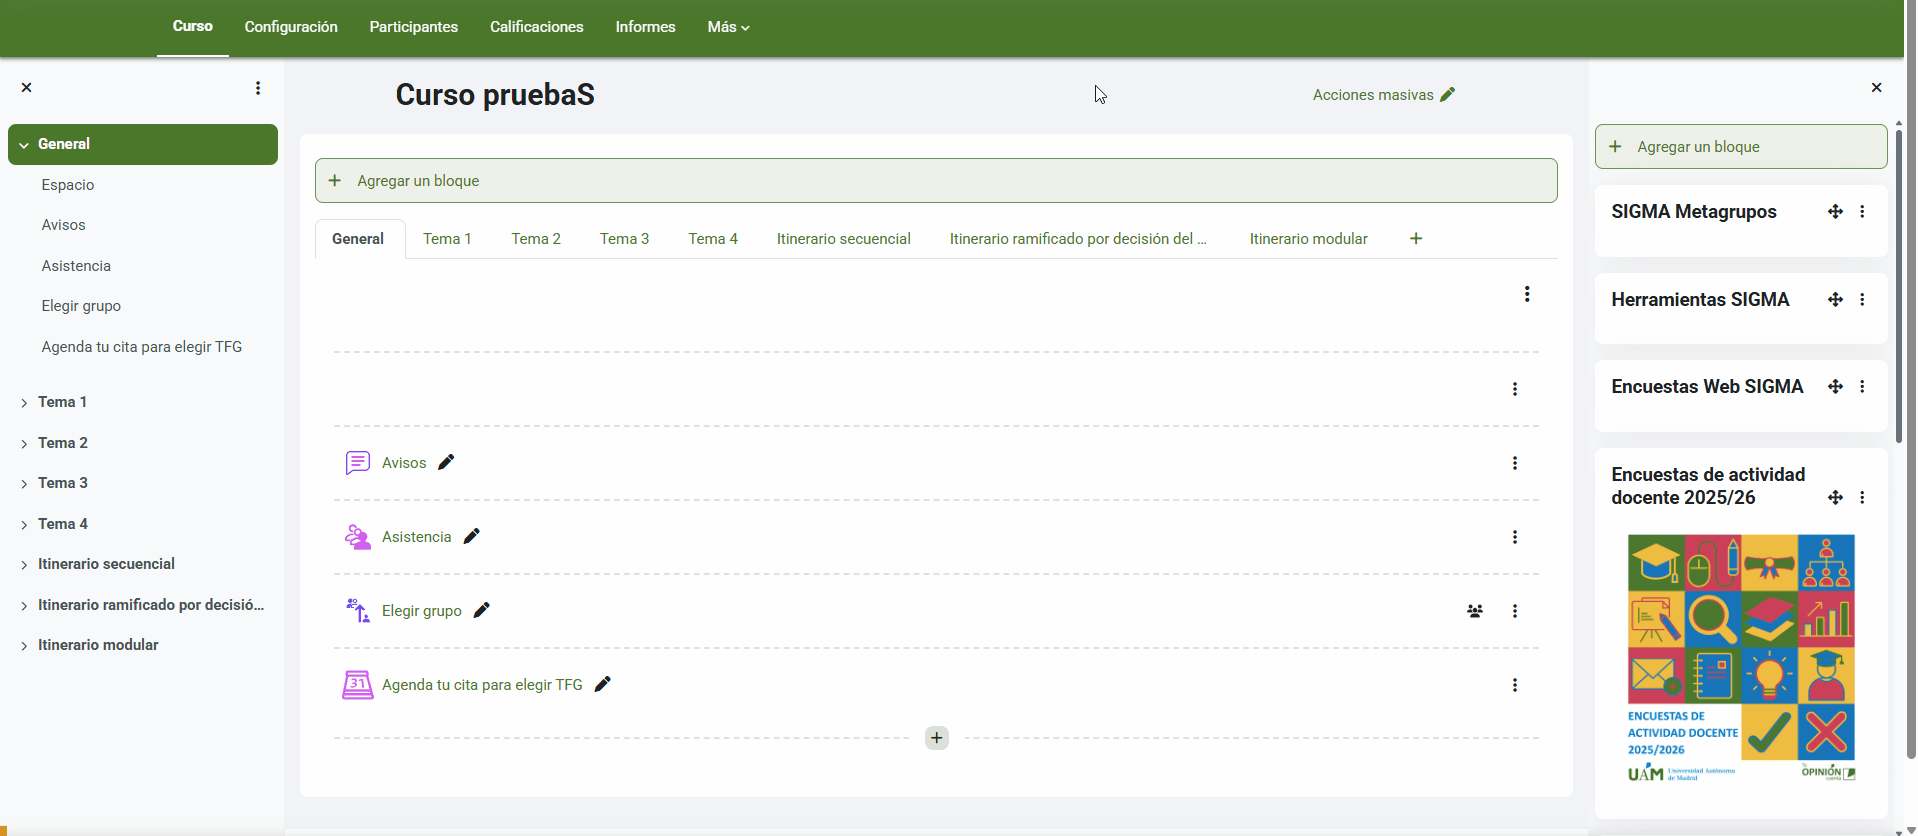Expand Itinerario ramificado in course index
The width and height of the screenshot is (1918, 836).
[x=24, y=606]
